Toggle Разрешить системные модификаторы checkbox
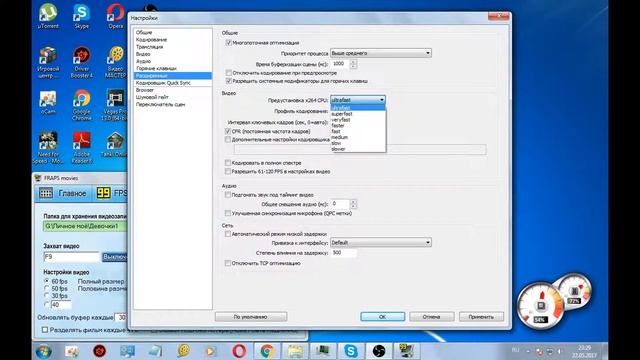The width and height of the screenshot is (640, 360). pos(229,81)
